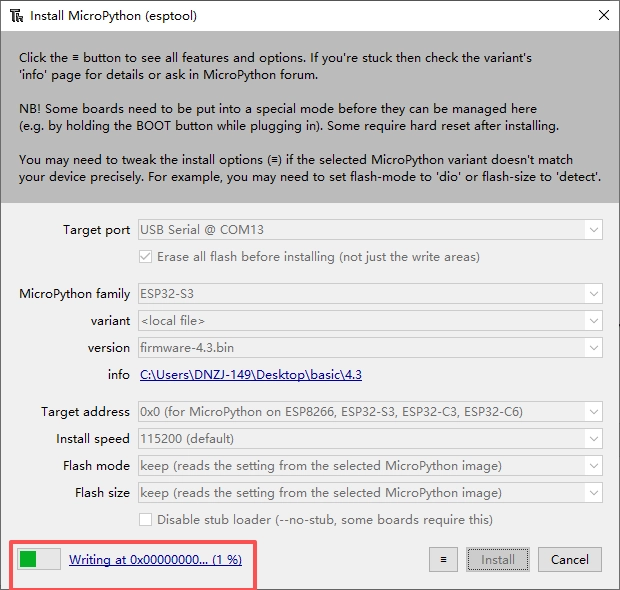Click the ≡ options menu button
Image resolution: width=620 pixels, height=590 pixels.
443,560
